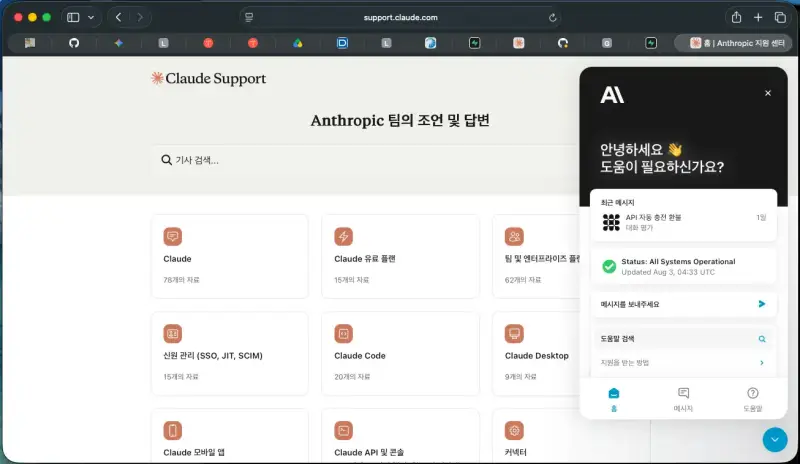This screenshot has width=800, height=464.
Task: Close the chat widget with X
Action: coord(768,93)
